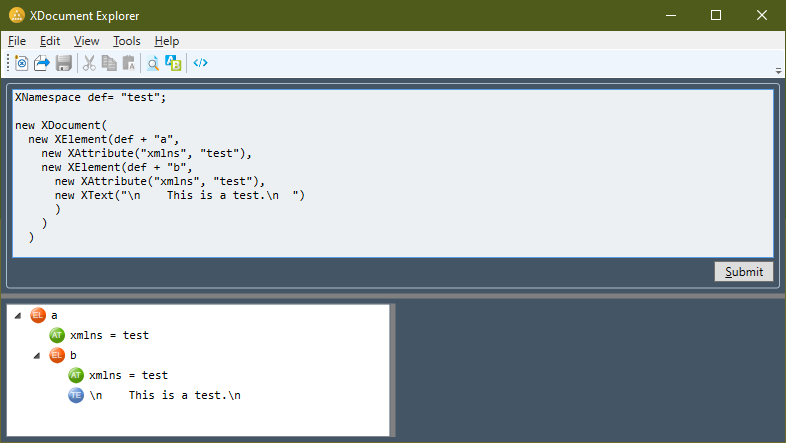Open the File menu
786x443 pixels.
point(17,41)
